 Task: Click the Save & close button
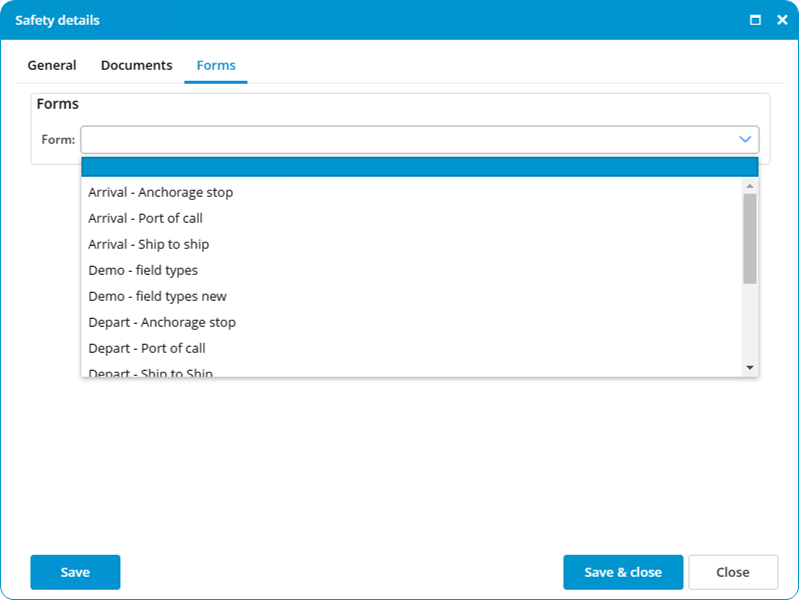click(623, 572)
